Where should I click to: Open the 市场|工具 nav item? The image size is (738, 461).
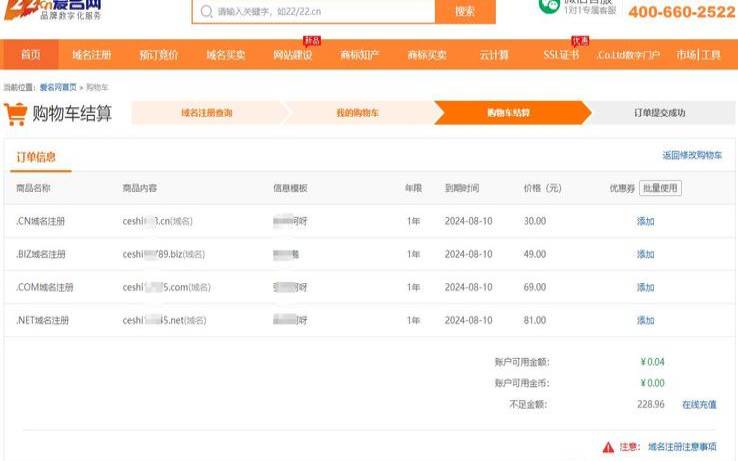pos(698,55)
